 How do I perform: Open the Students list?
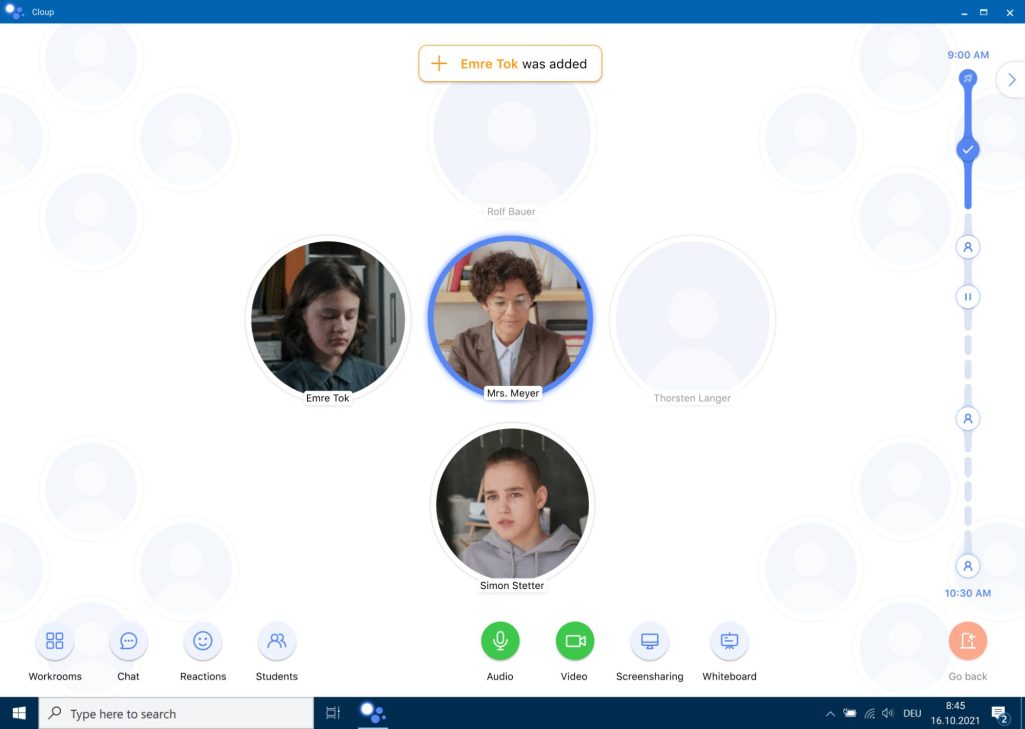277,641
